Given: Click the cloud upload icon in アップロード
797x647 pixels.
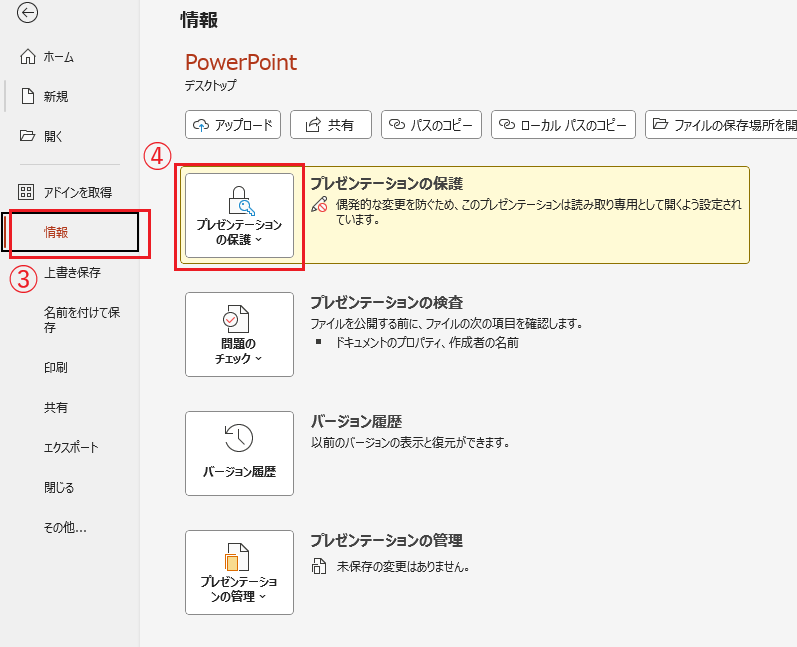Looking at the screenshot, I should (x=201, y=125).
